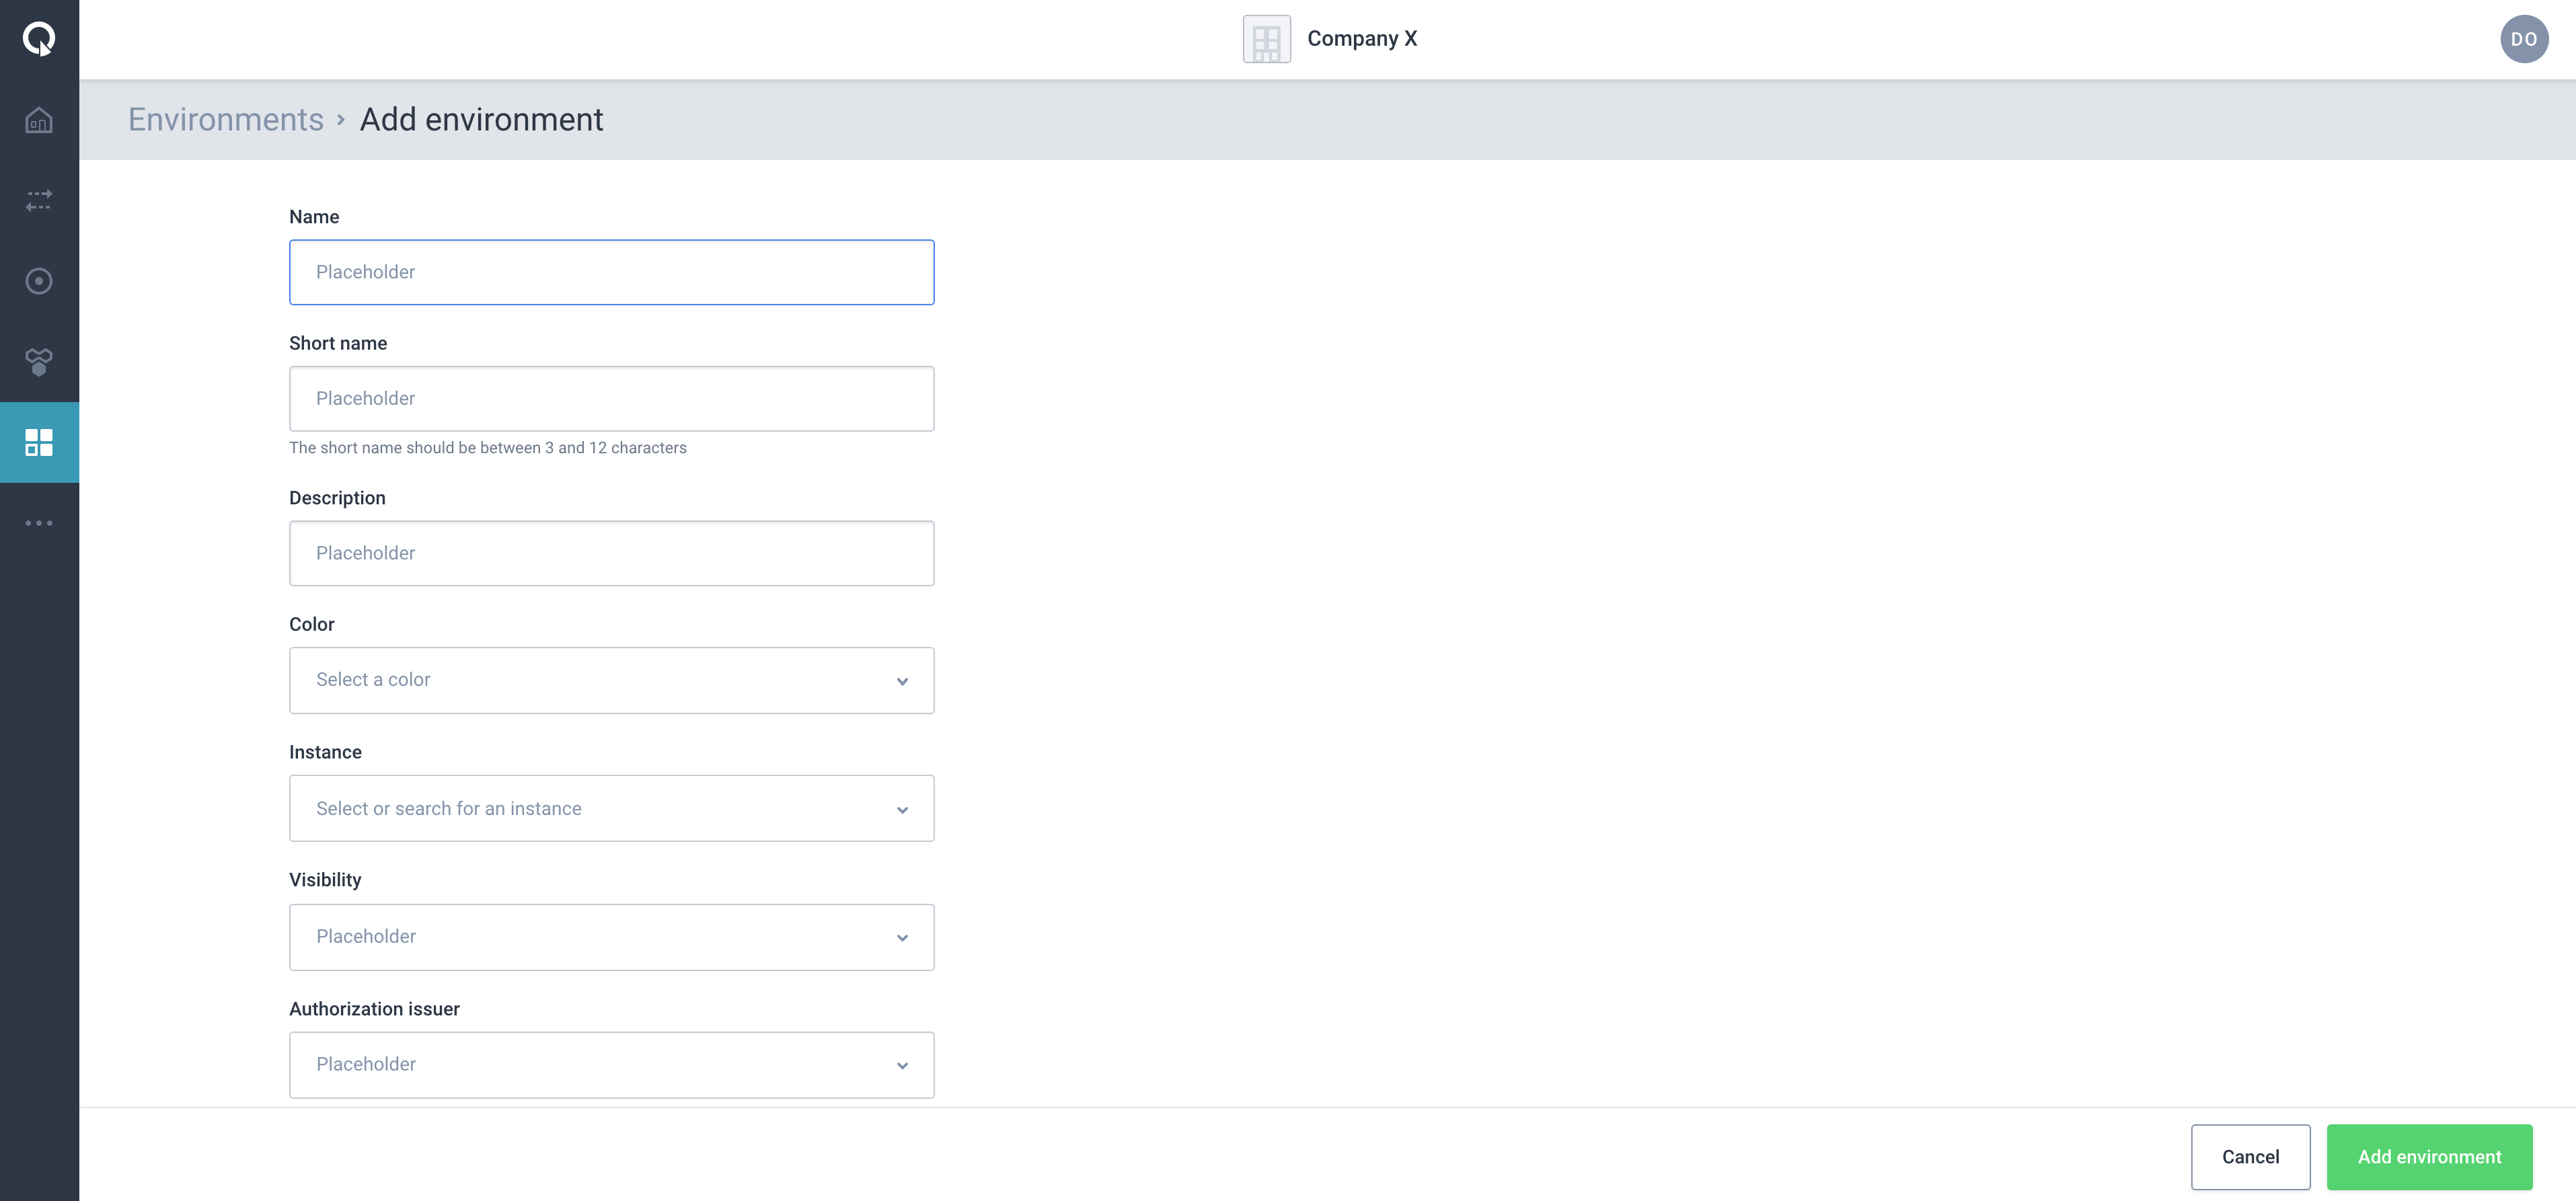Click the Name field label
This screenshot has height=1201, width=2576.
coord(314,217)
